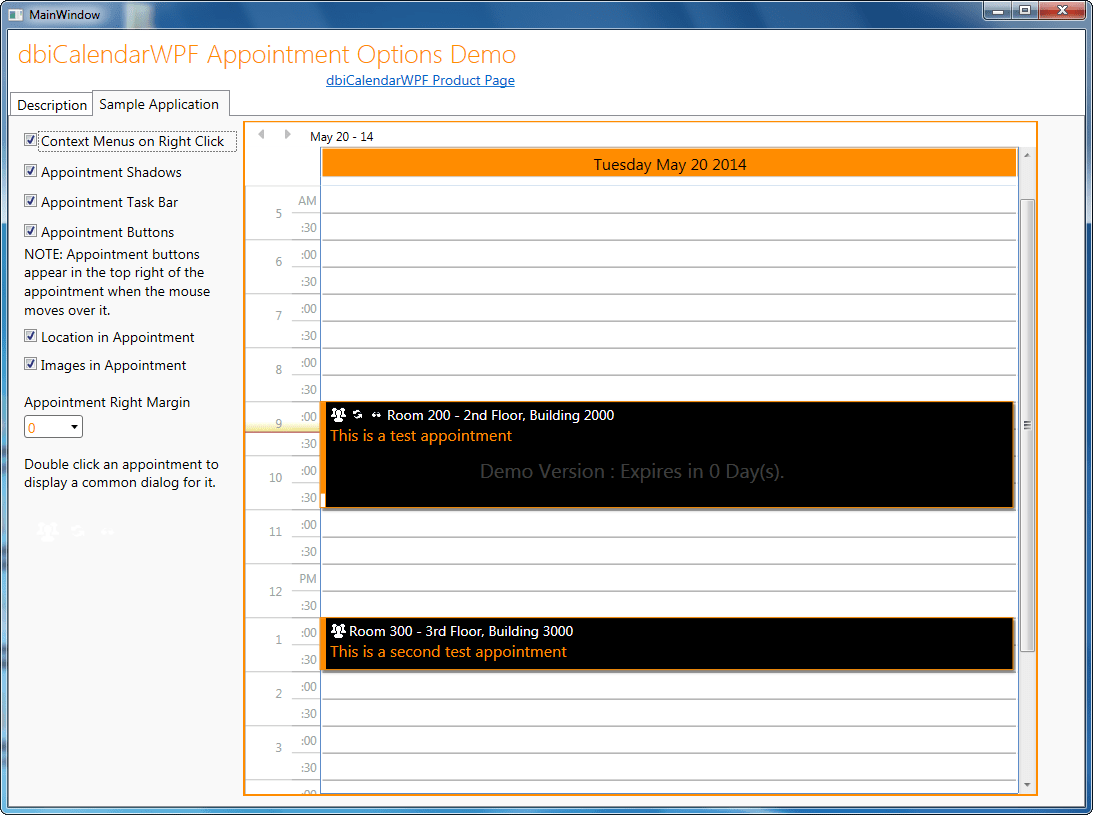
Task: Click the recurrence icon in Room 200 appointment
Action: click(x=357, y=415)
